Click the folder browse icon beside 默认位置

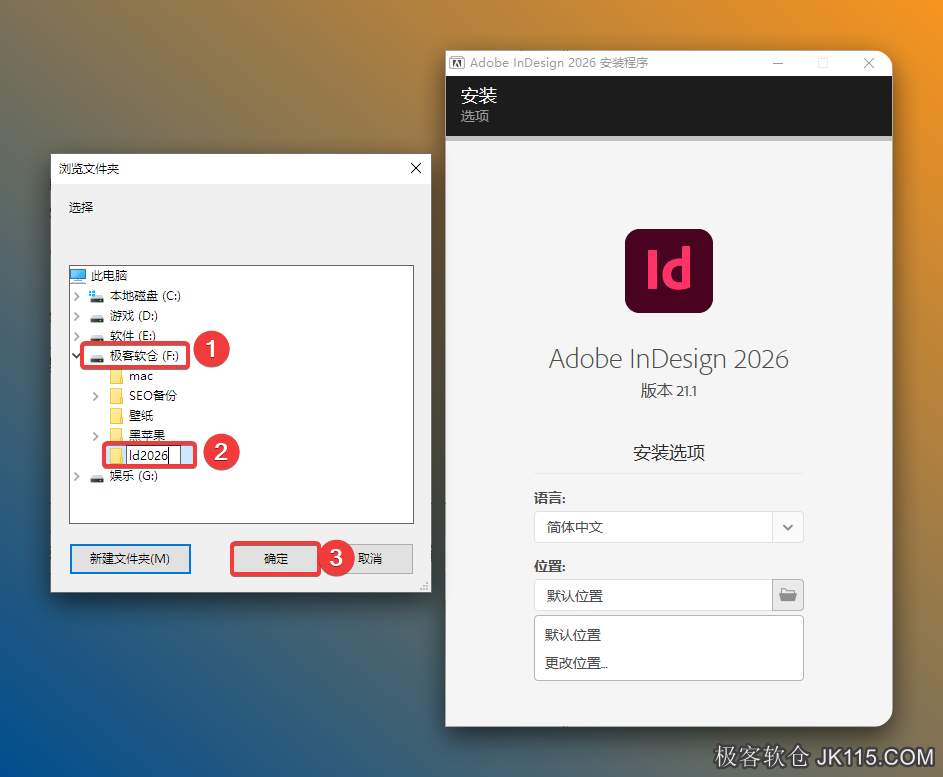pyautogui.click(x=787, y=595)
